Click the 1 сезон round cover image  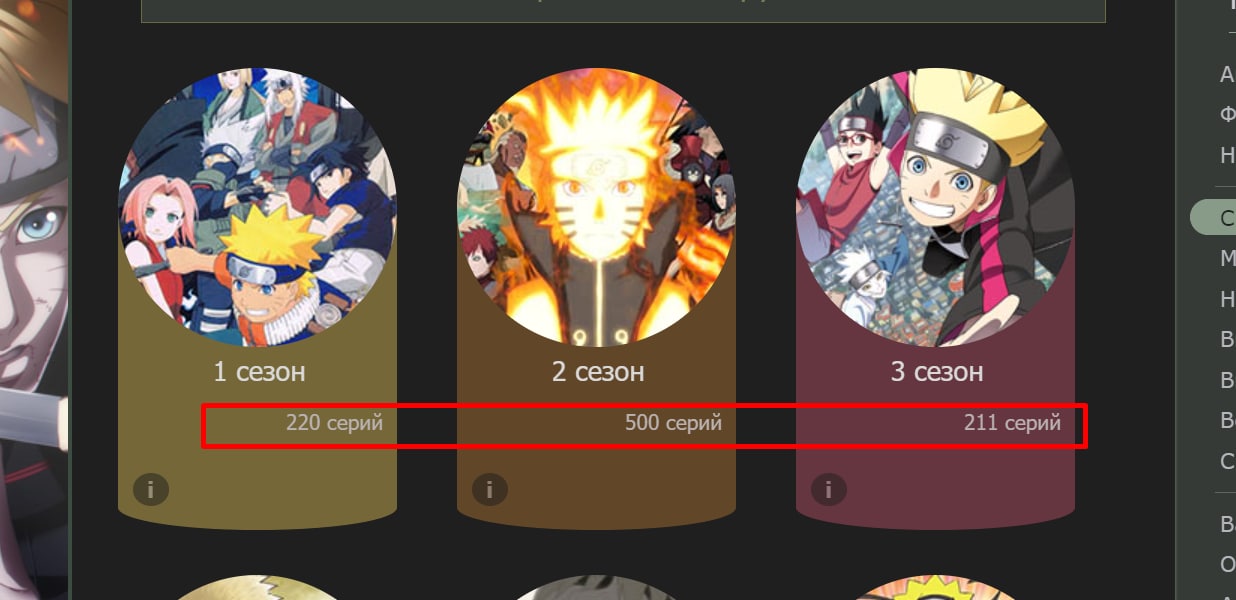coord(258,207)
